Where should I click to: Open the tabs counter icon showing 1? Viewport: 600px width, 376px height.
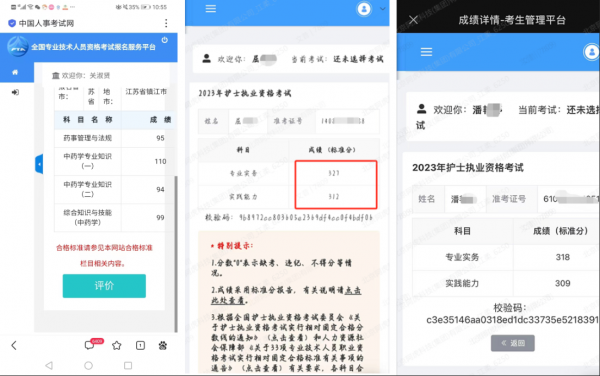(140, 346)
